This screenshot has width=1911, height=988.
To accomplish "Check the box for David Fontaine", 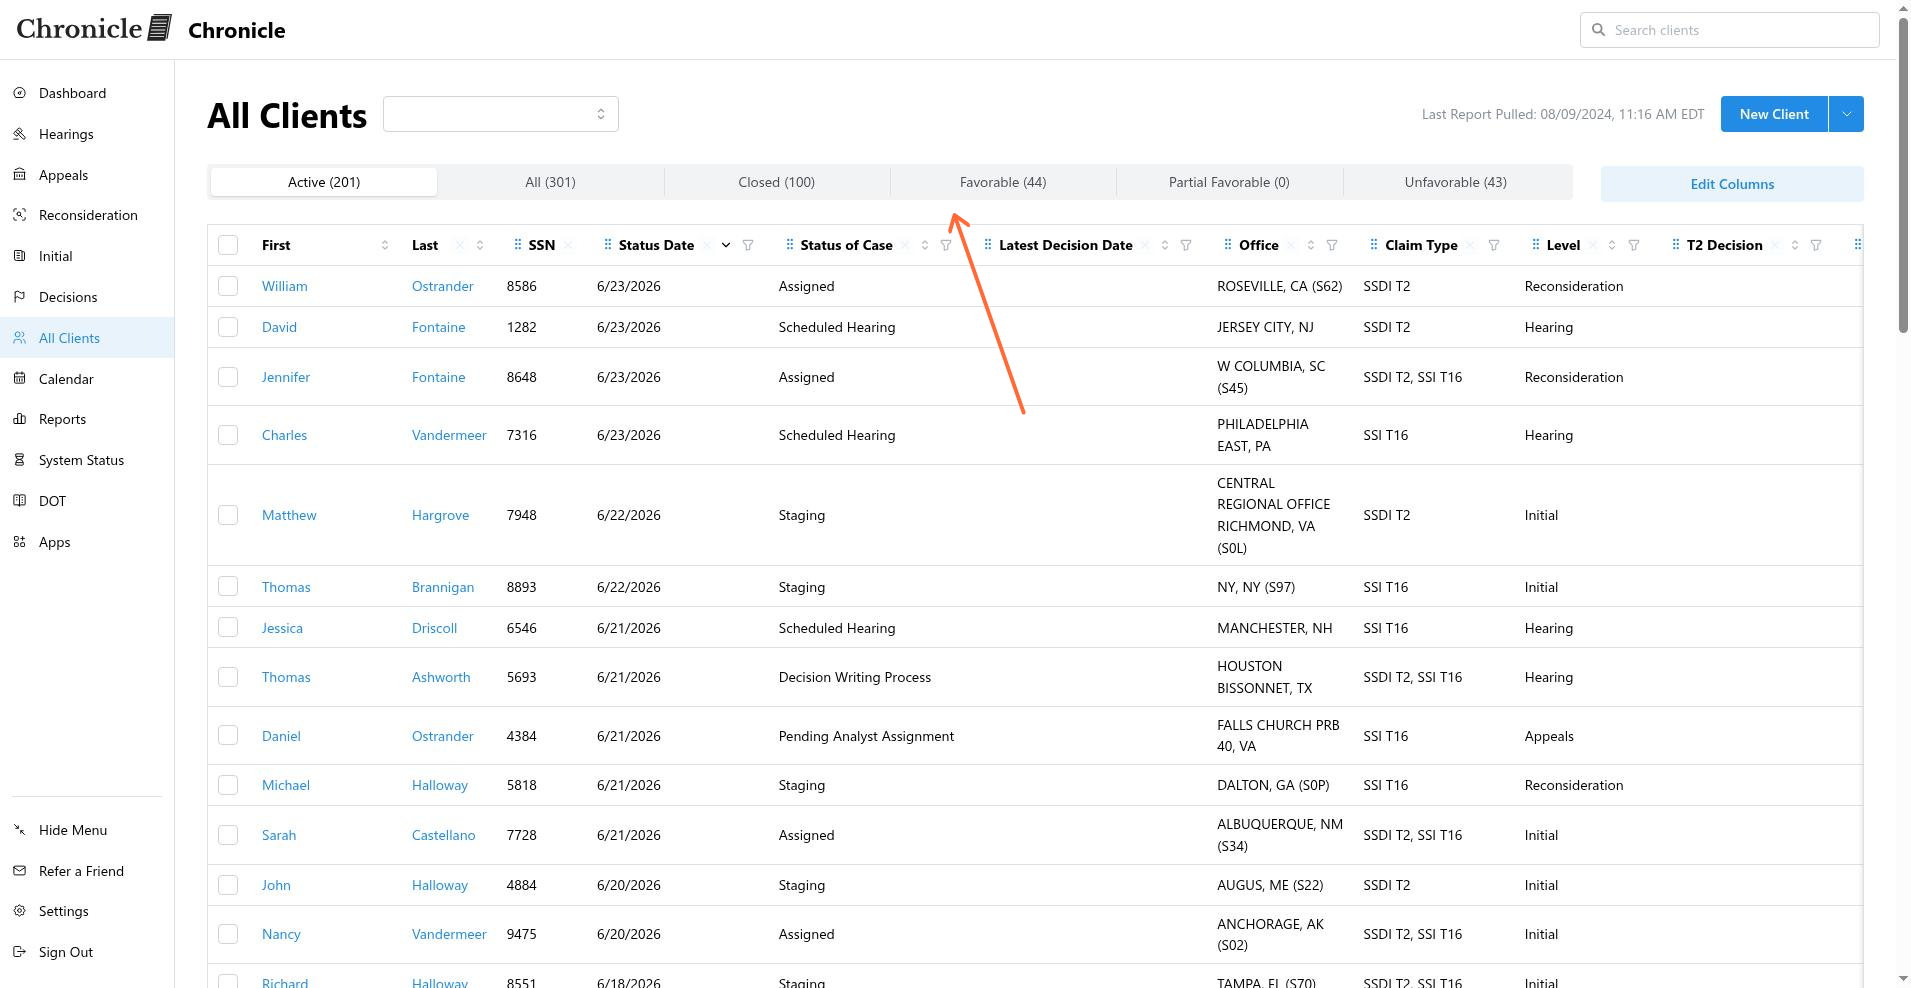I will pyautogui.click(x=228, y=327).
